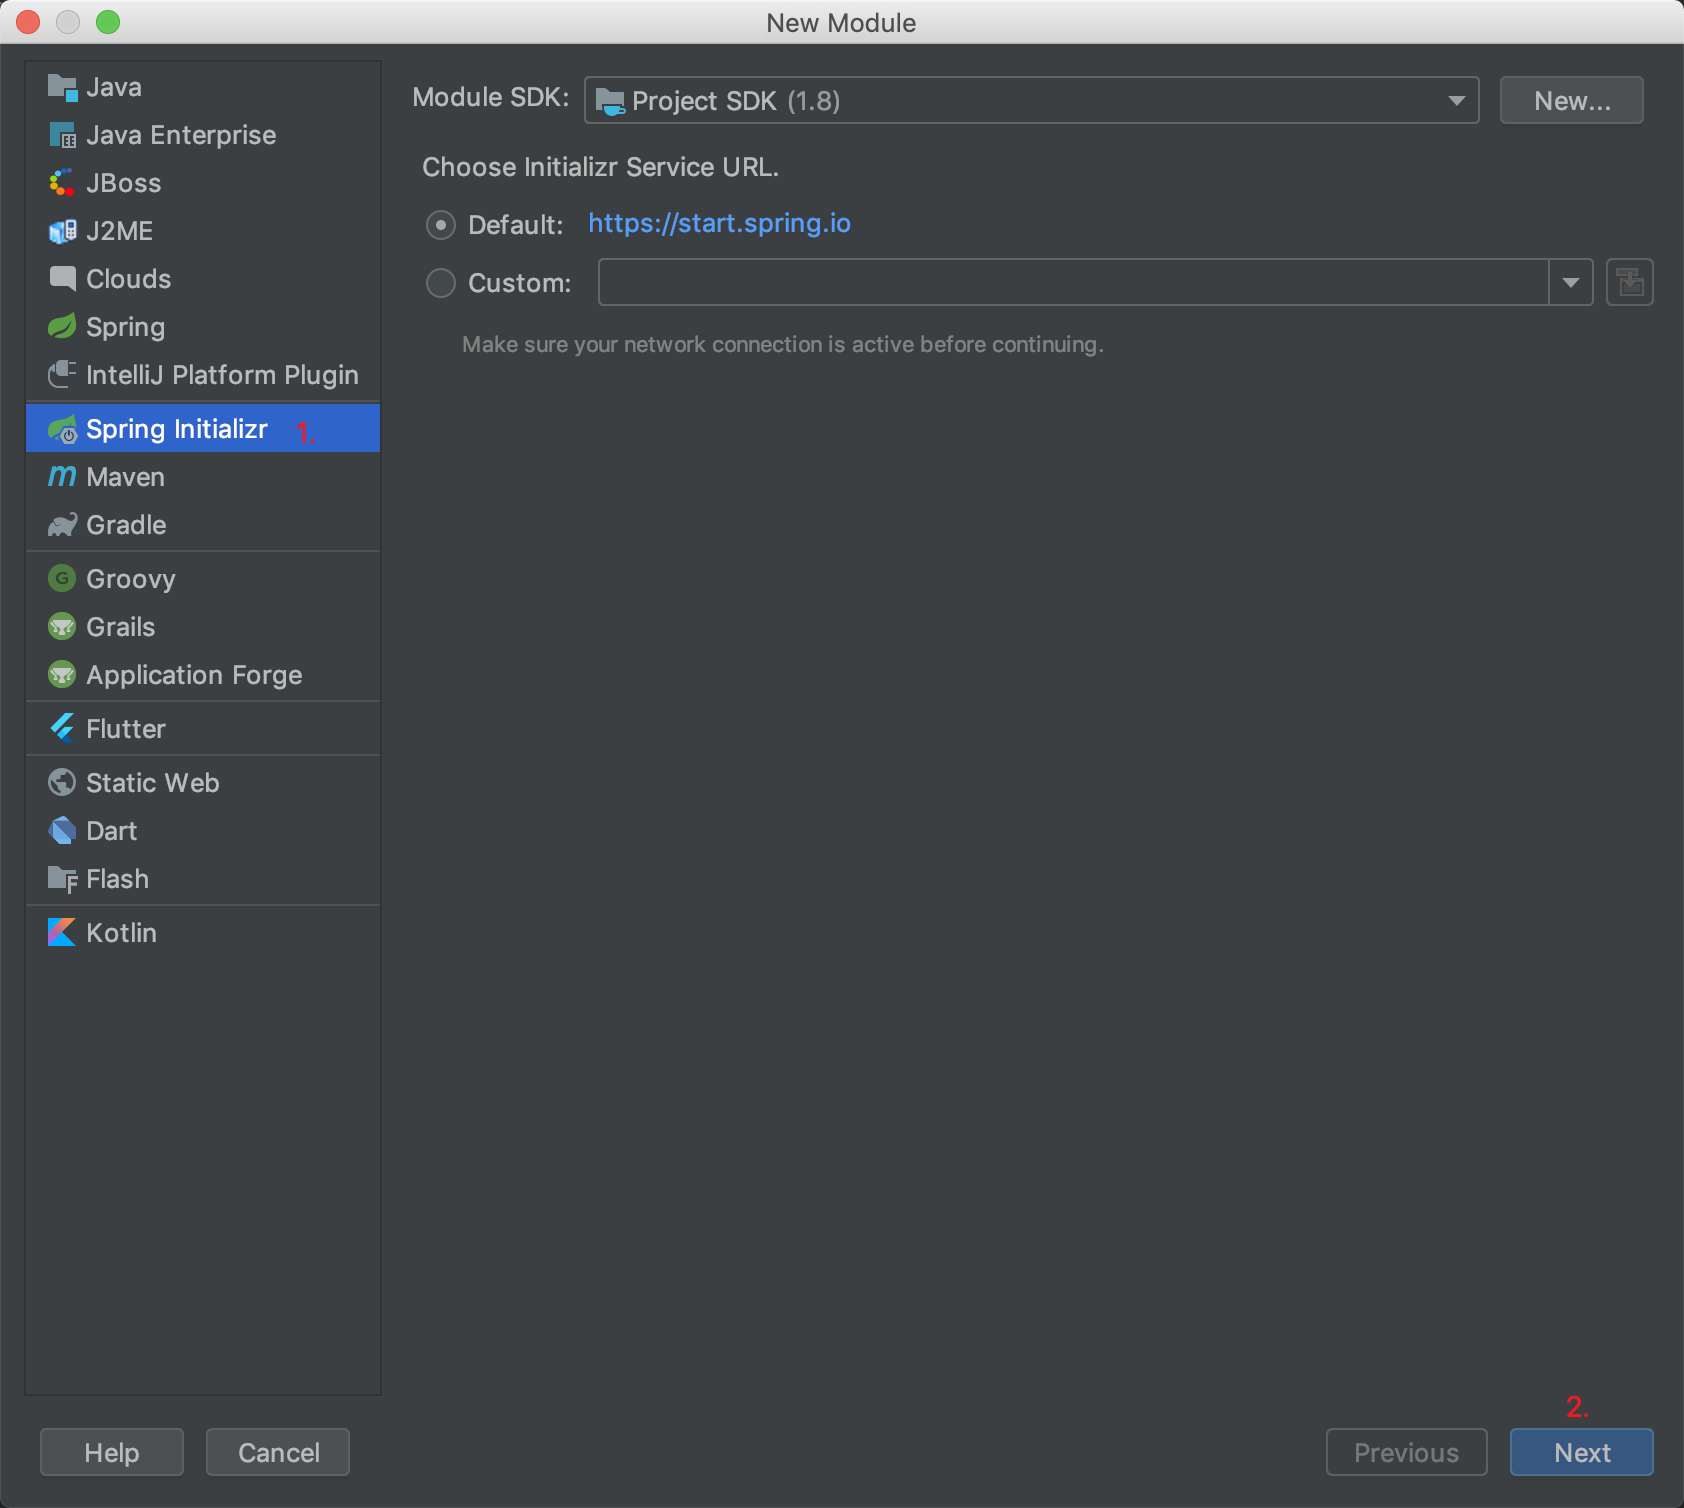Screen dimensions: 1684x1508
Task: Click the Clouds speech-bubble icon
Action: click(x=62, y=279)
